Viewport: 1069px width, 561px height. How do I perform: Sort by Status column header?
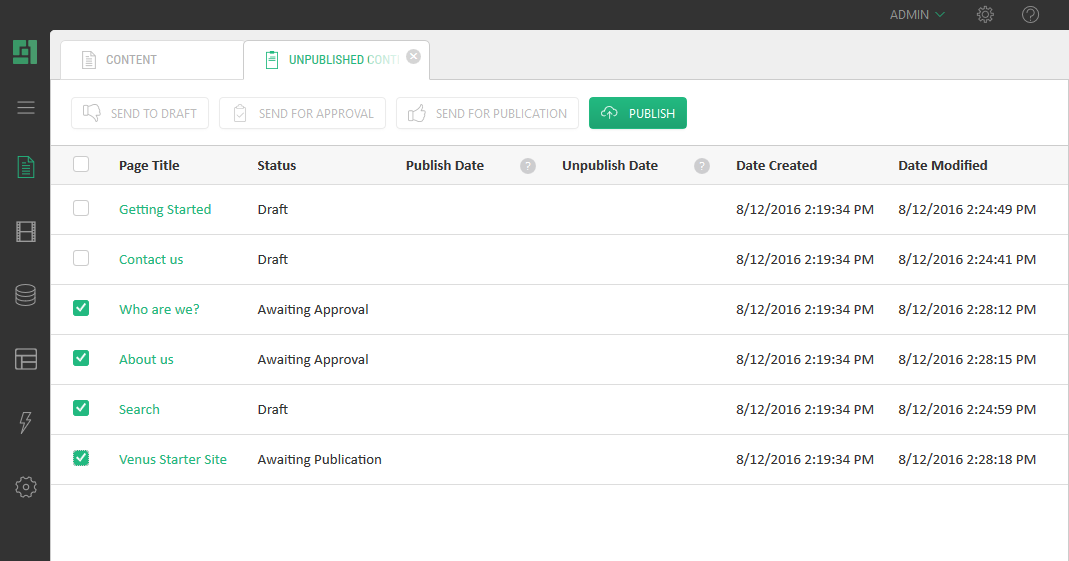pos(277,166)
